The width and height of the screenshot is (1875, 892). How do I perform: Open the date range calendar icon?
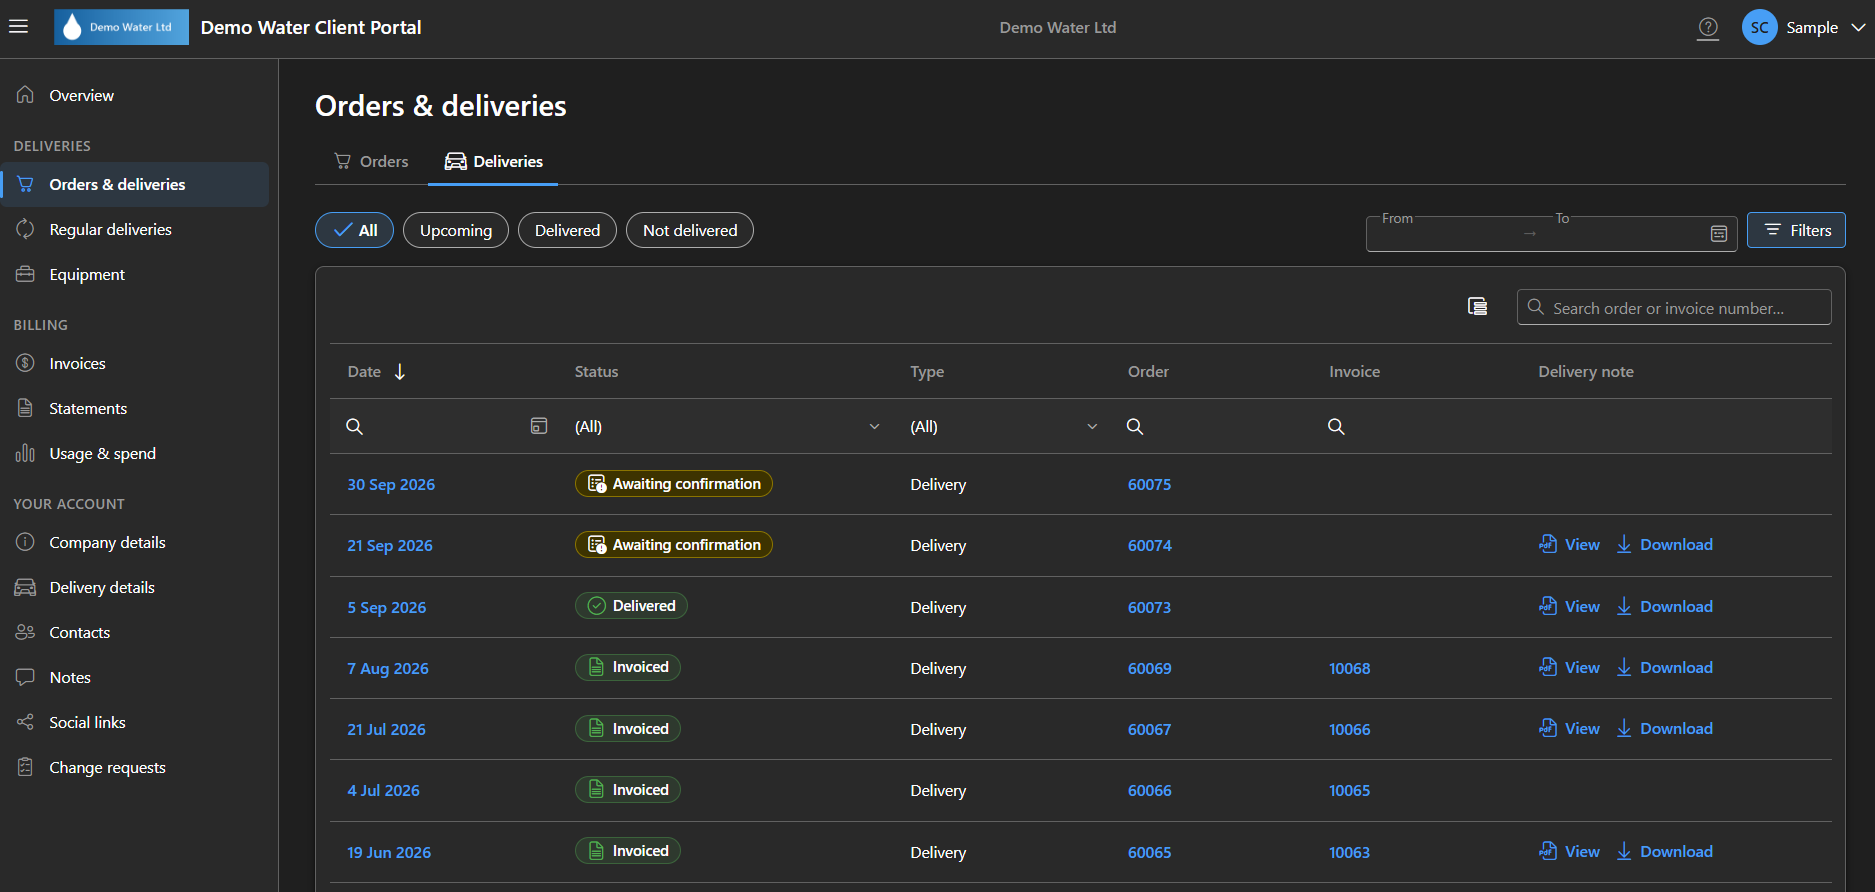[1719, 233]
